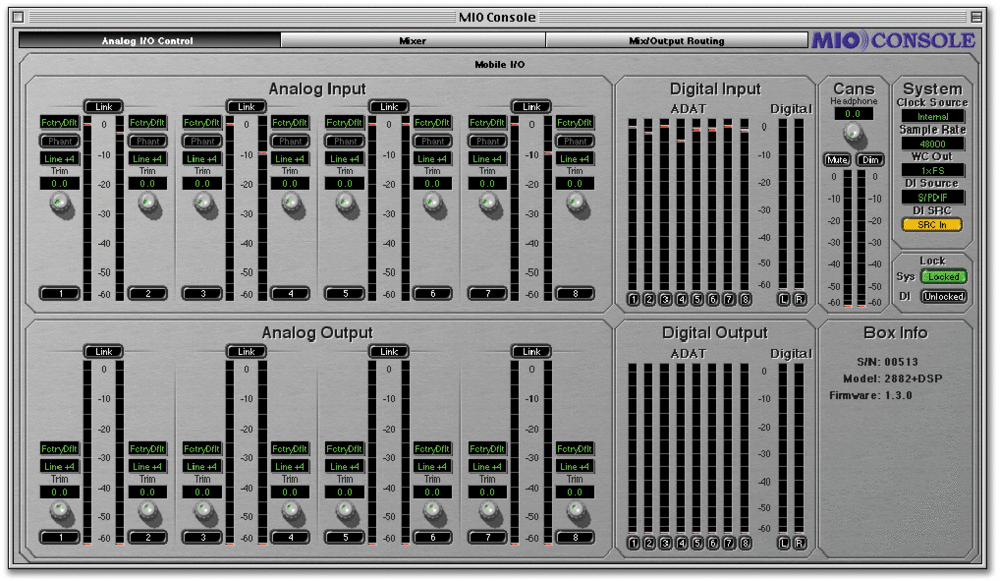
Task: Open Line +4 level menu for Analog Output 7
Action: pyautogui.click(x=488, y=467)
